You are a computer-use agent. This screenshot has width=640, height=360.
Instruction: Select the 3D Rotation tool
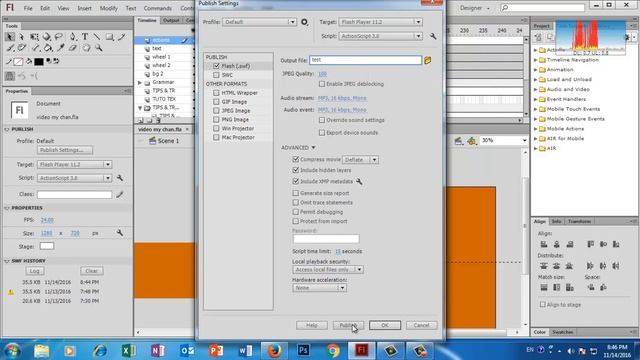point(47,37)
